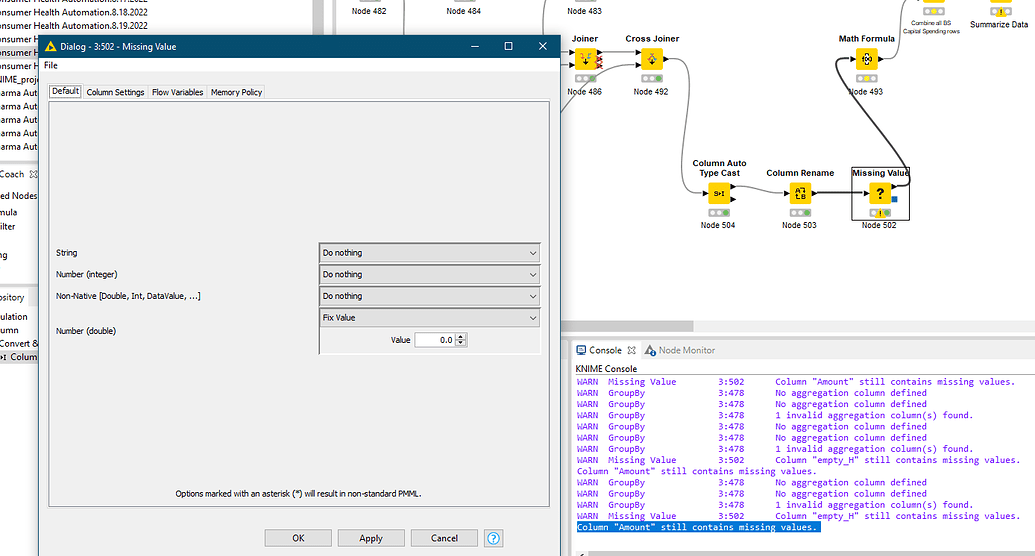Viewport: 1035px width, 556px height.
Task: Select Consumer Health Automation.8.18.2022 workflow
Action: [74, 12]
